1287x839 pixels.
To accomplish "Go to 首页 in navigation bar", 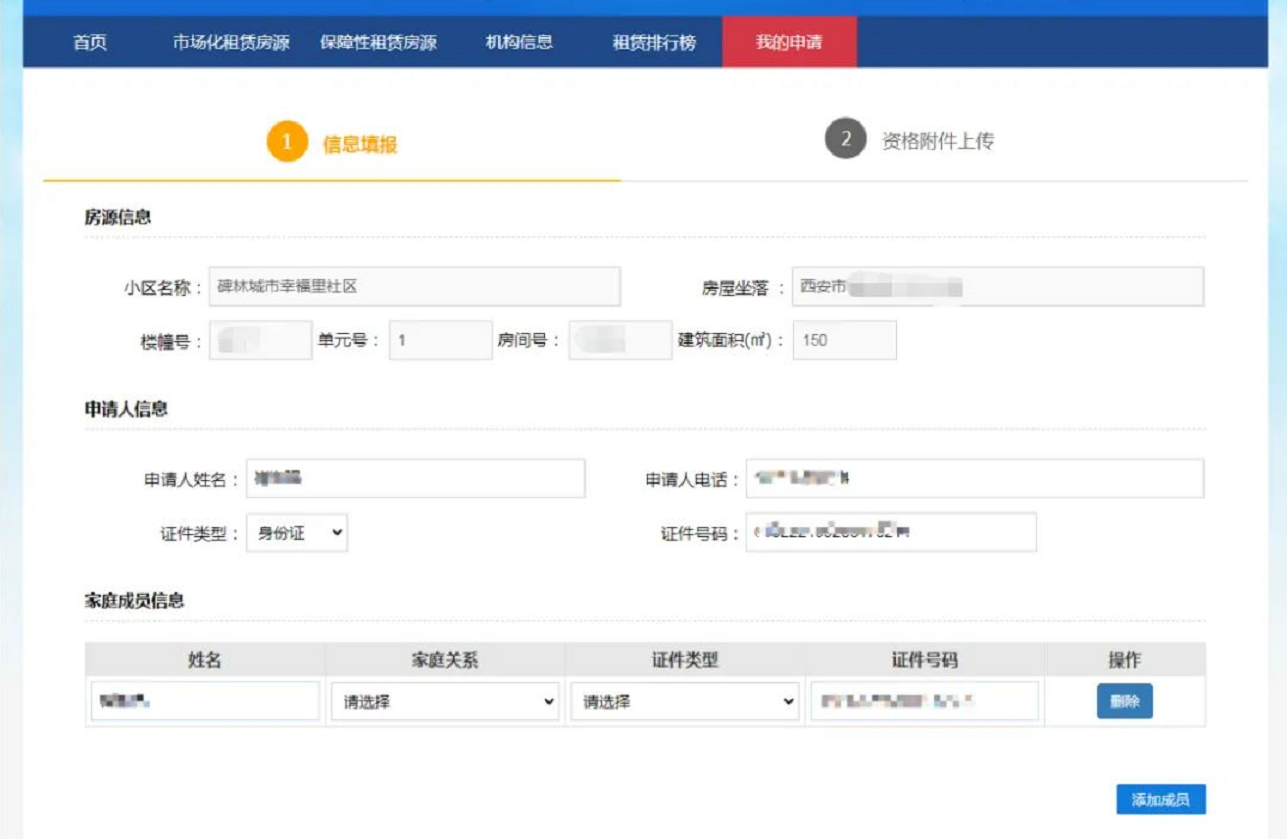I will tap(90, 43).
